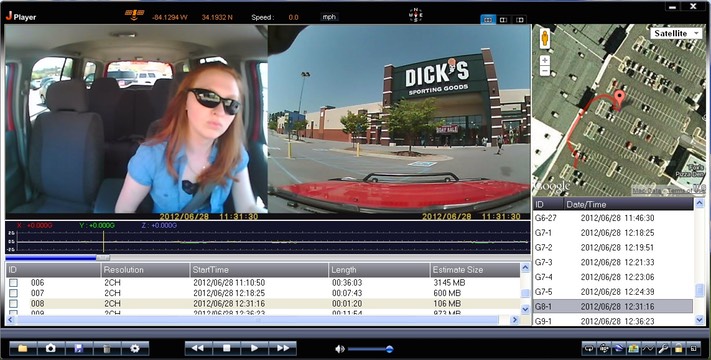Image resolution: width=711 pixels, height=360 pixels.
Task: Select event G7-4 in the list
Action: point(613,277)
